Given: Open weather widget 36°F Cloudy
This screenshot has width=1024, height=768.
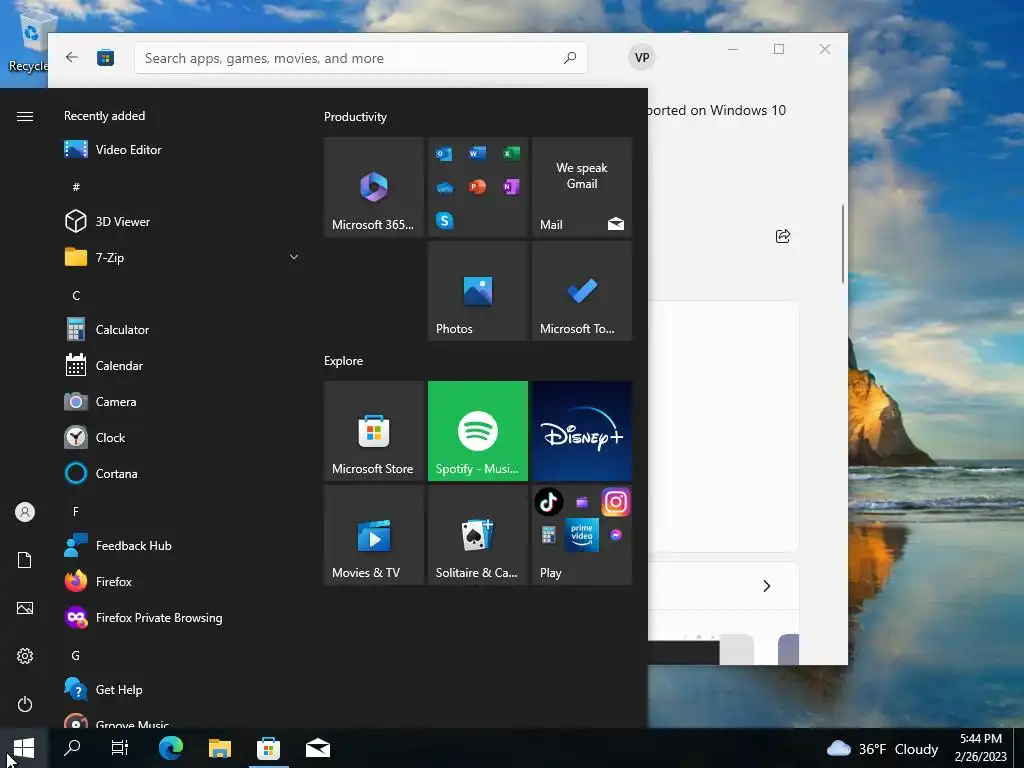Looking at the screenshot, I should coord(882,748).
